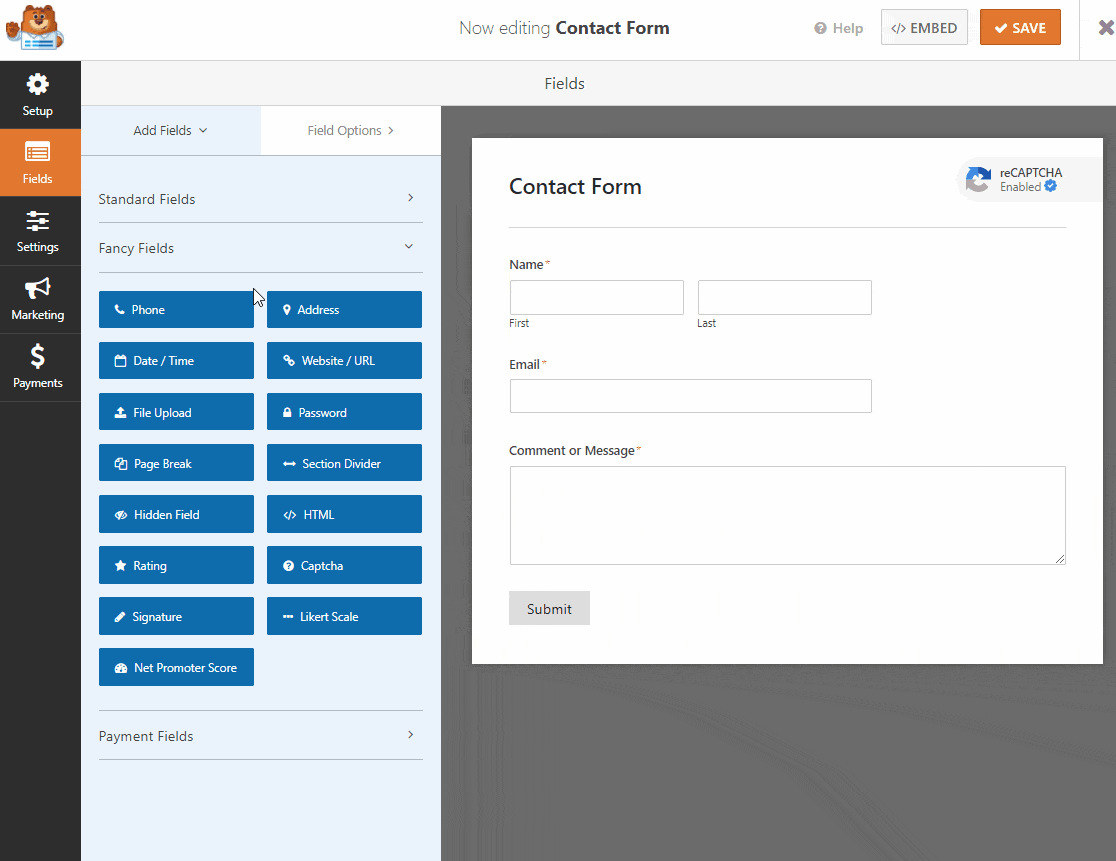Add a Signature field

click(176, 616)
